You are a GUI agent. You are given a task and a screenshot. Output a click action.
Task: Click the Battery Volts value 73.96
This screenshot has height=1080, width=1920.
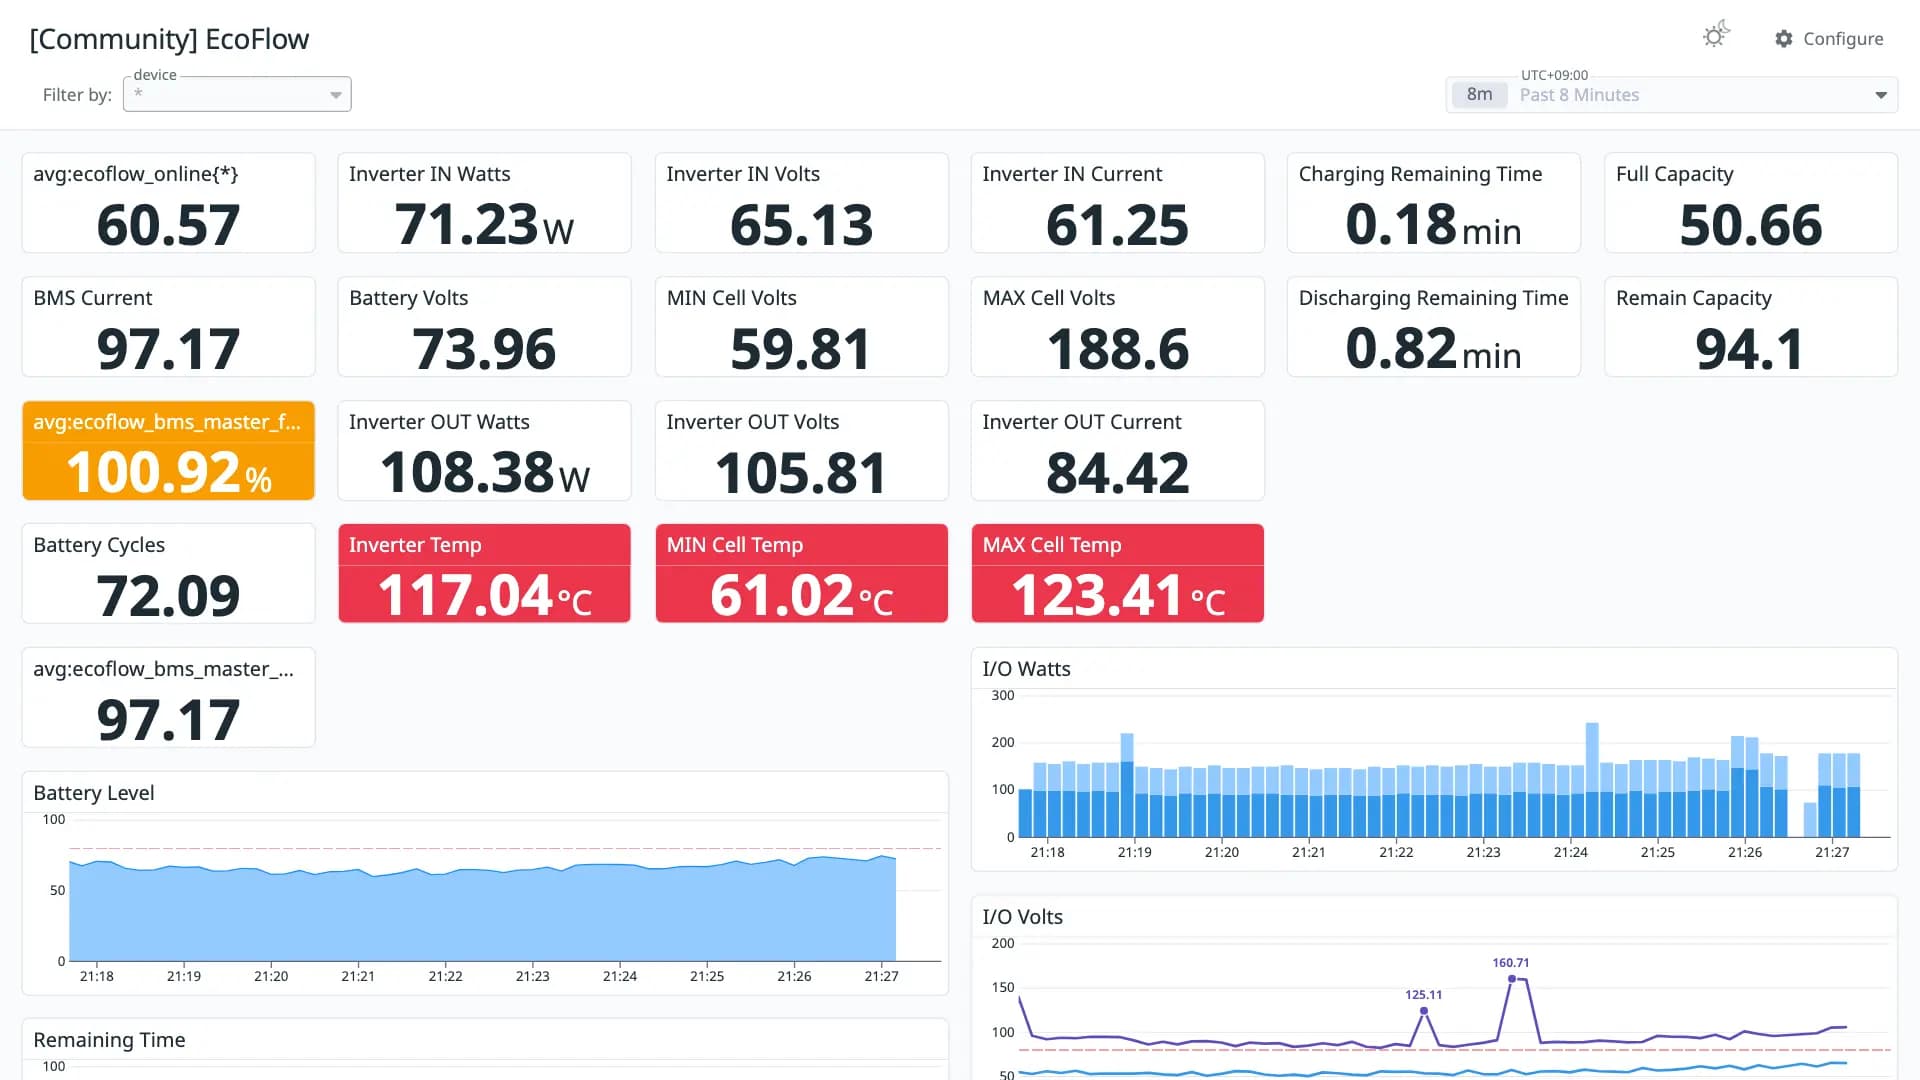pyautogui.click(x=484, y=349)
